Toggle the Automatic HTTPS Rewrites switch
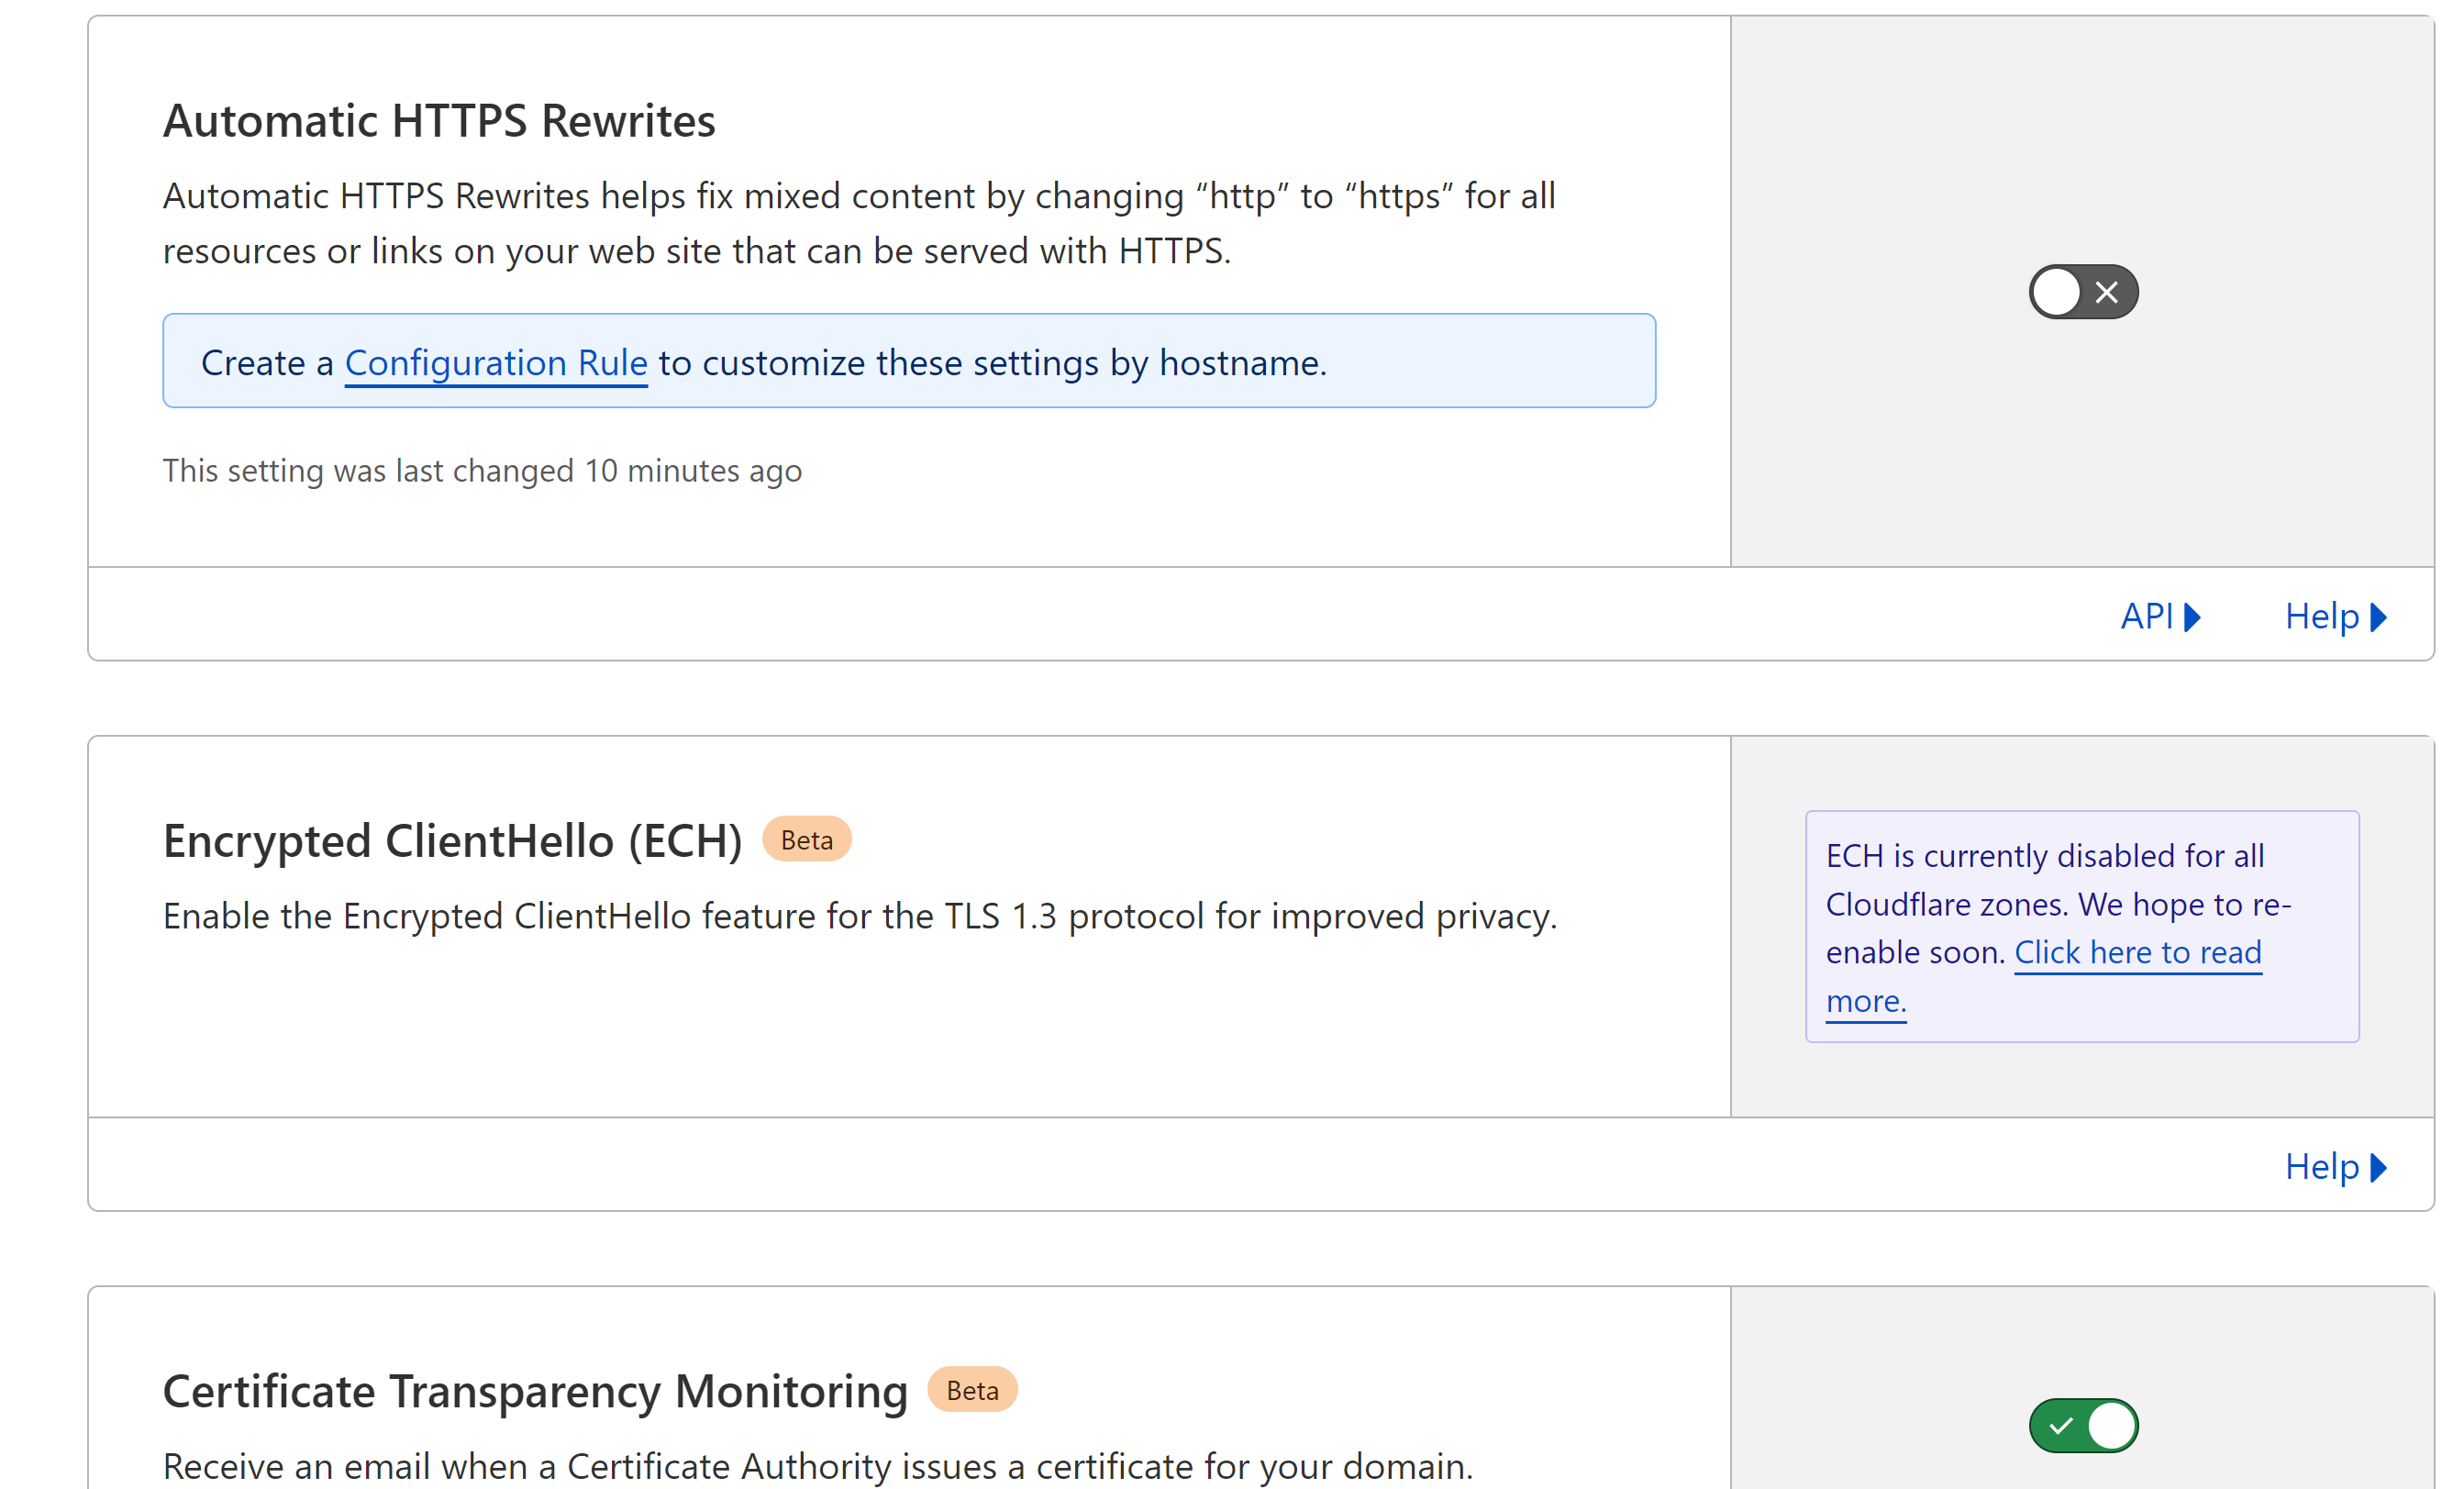 [x=2083, y=292]
